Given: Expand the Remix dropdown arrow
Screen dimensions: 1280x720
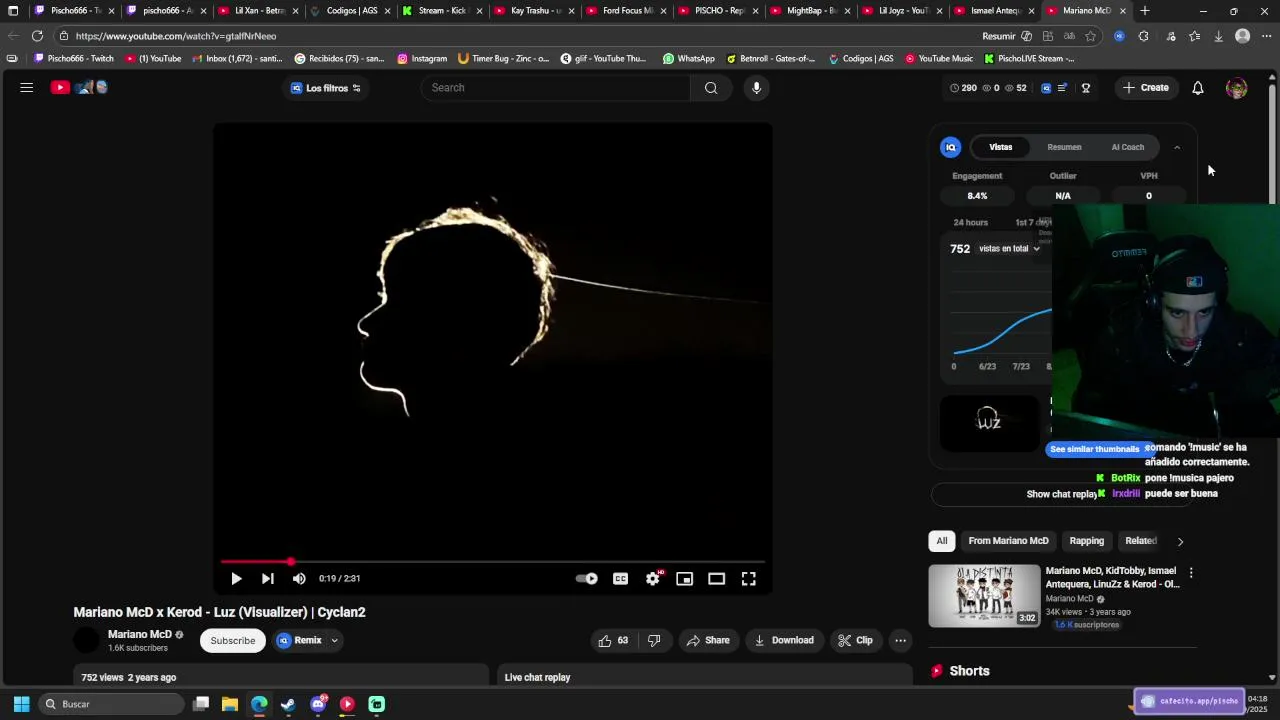Looking at the screenshot, I should [334, 640].
